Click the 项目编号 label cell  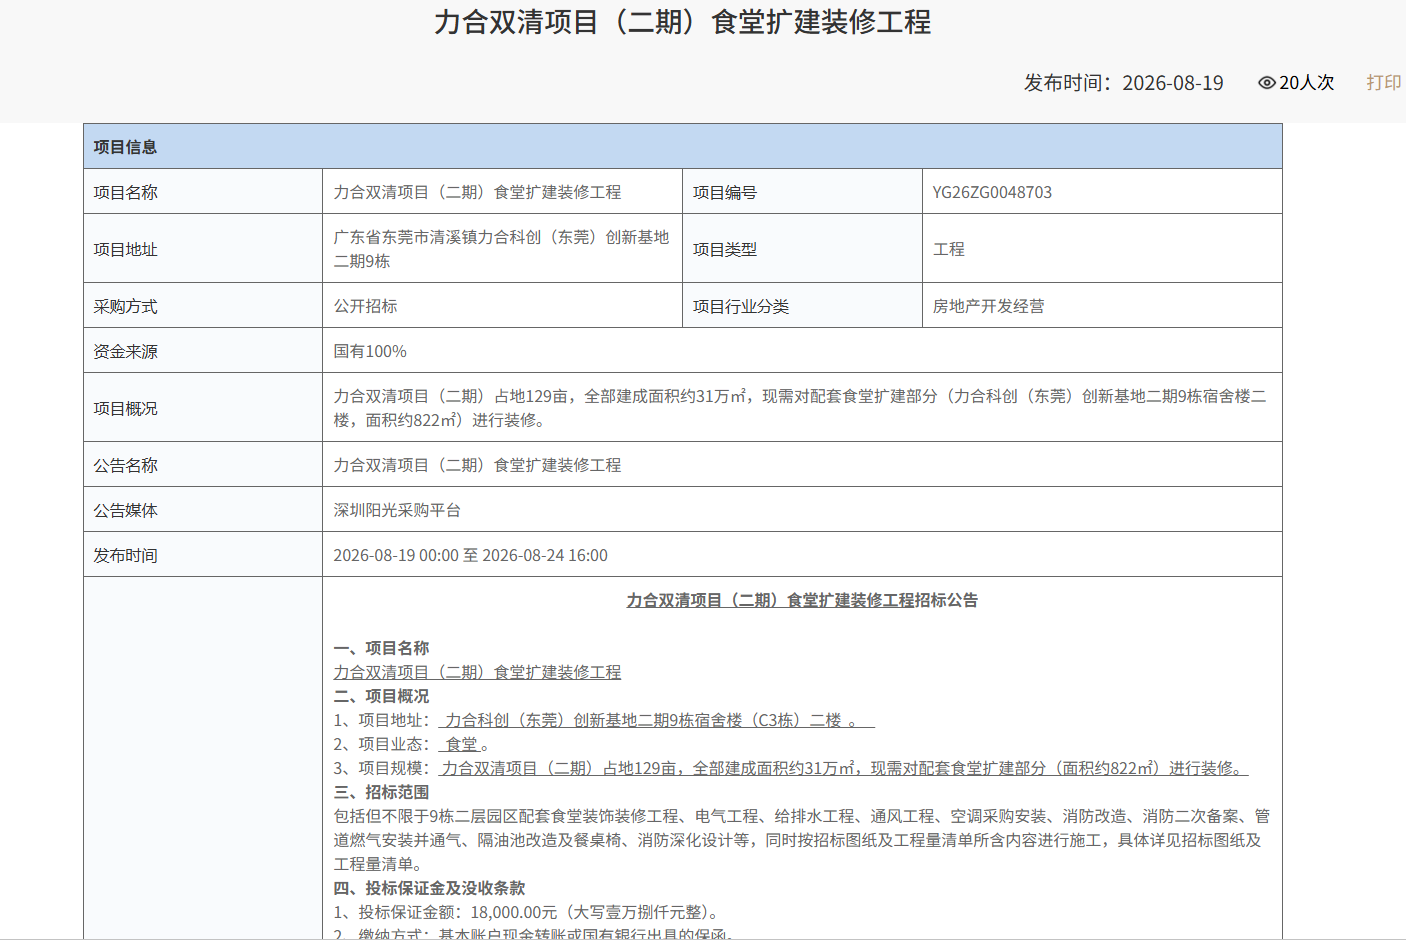click(802, 191)
